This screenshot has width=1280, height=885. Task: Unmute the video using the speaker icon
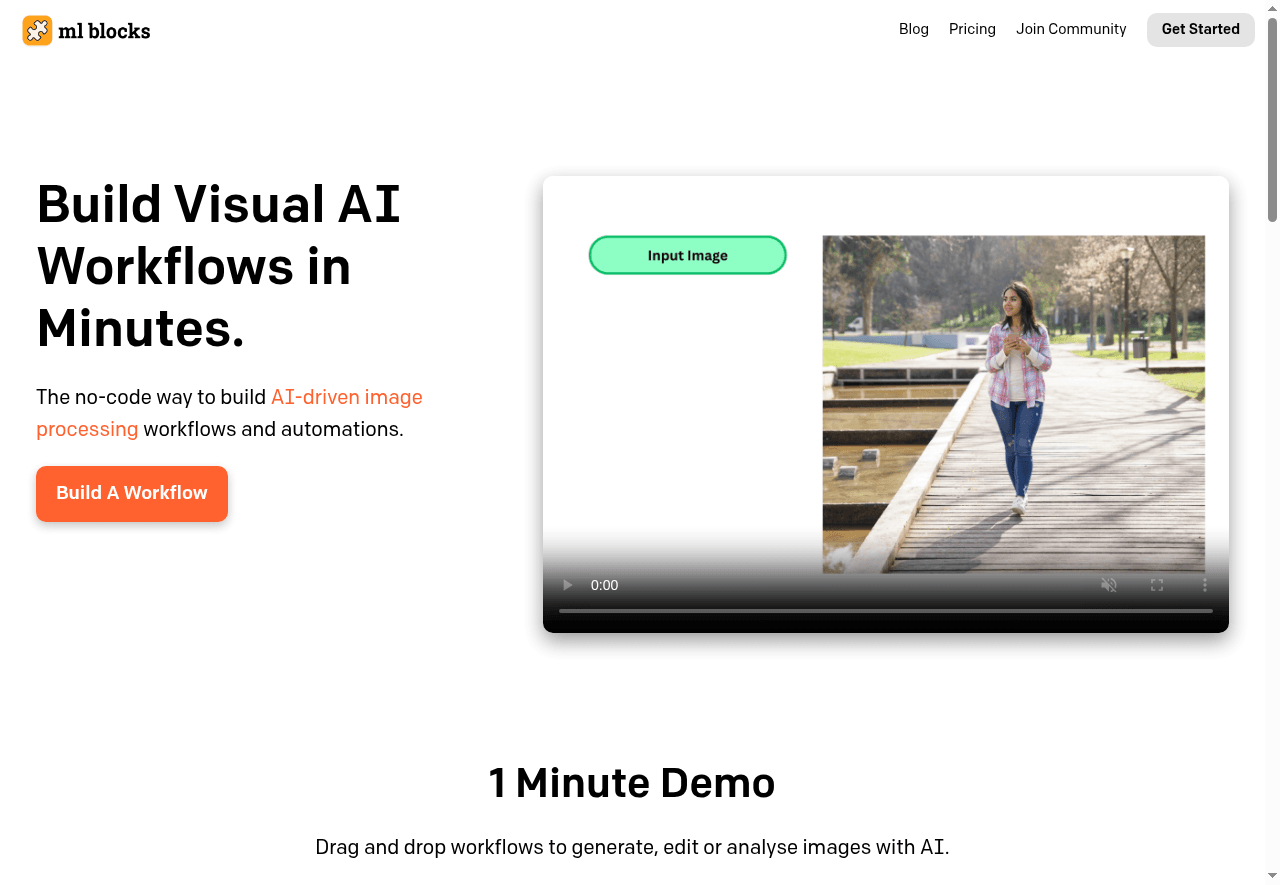pos(1108,585)
